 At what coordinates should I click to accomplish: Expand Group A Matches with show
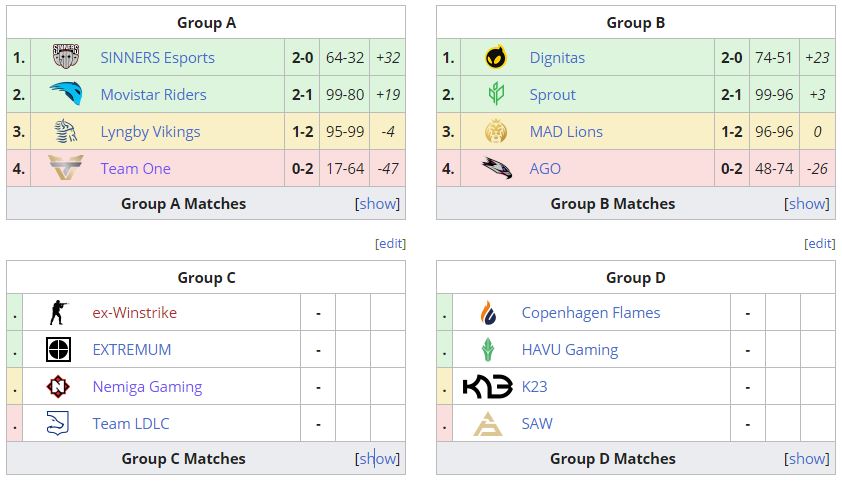coord(377,204)
